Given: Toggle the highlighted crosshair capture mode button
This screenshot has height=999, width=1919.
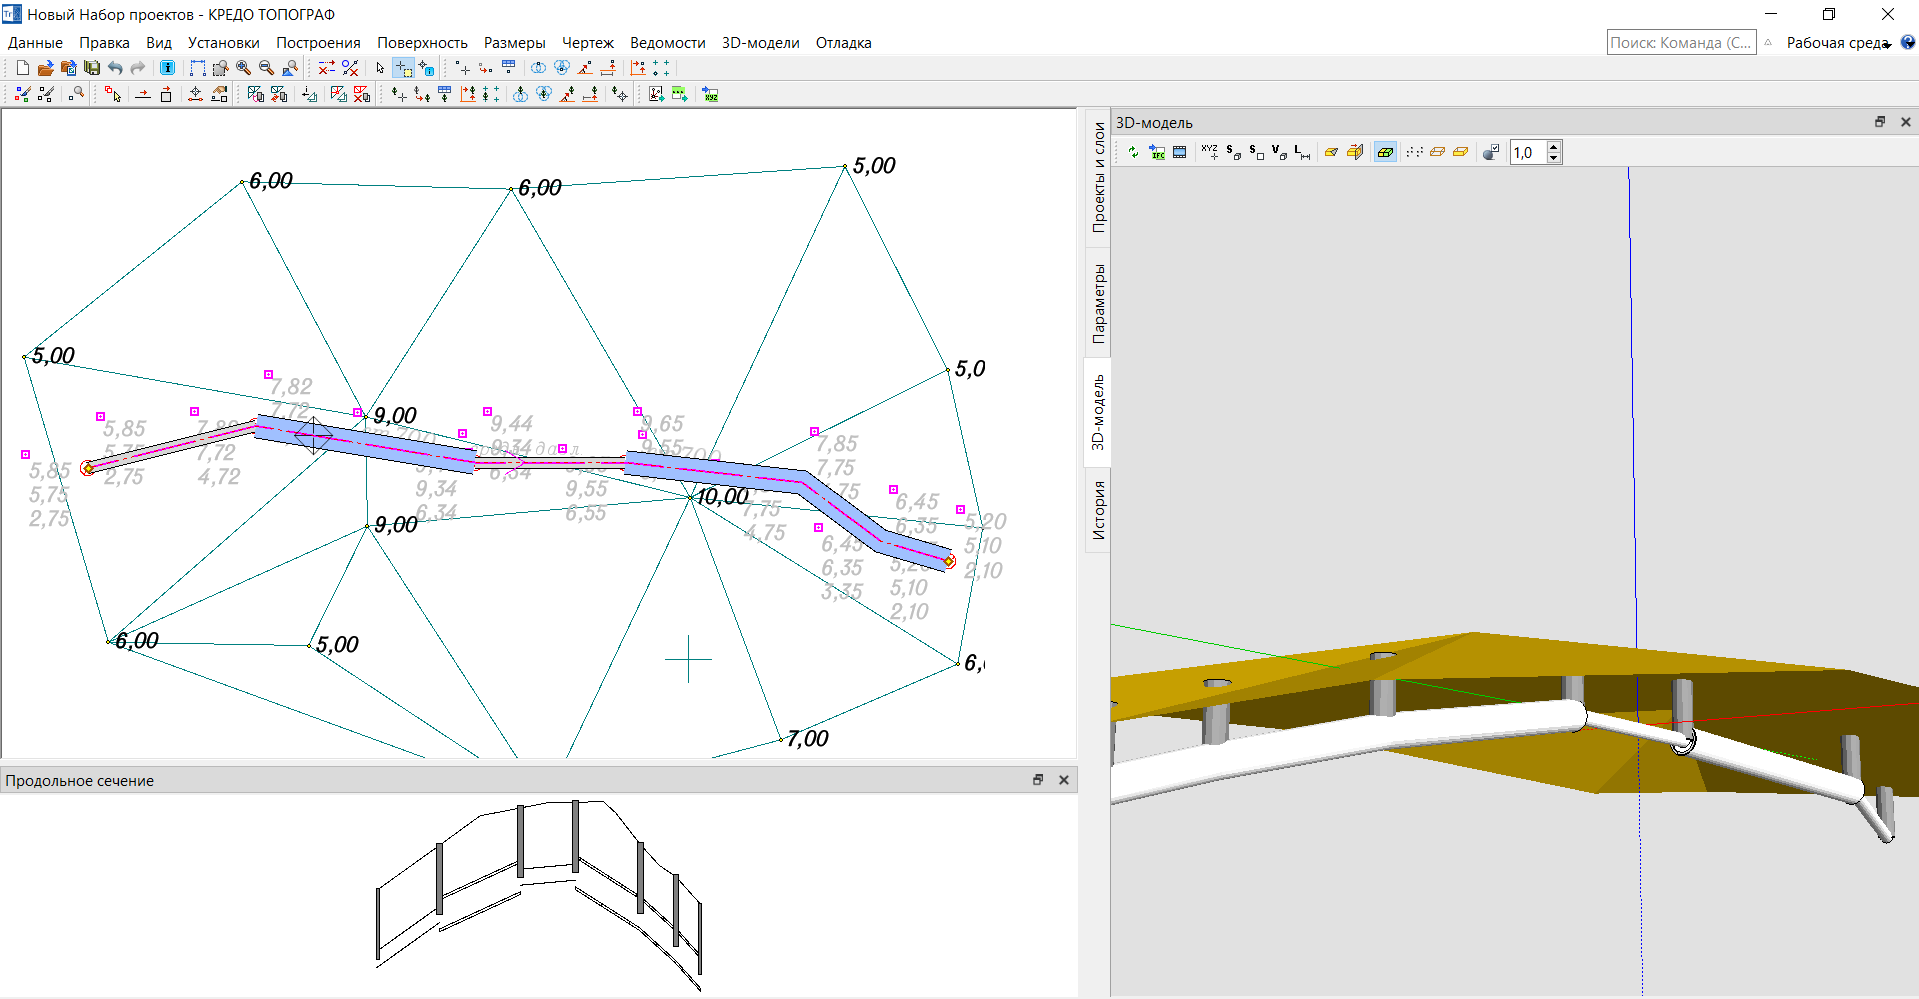Looking at the screenshot, I should [x=403, y=68].
